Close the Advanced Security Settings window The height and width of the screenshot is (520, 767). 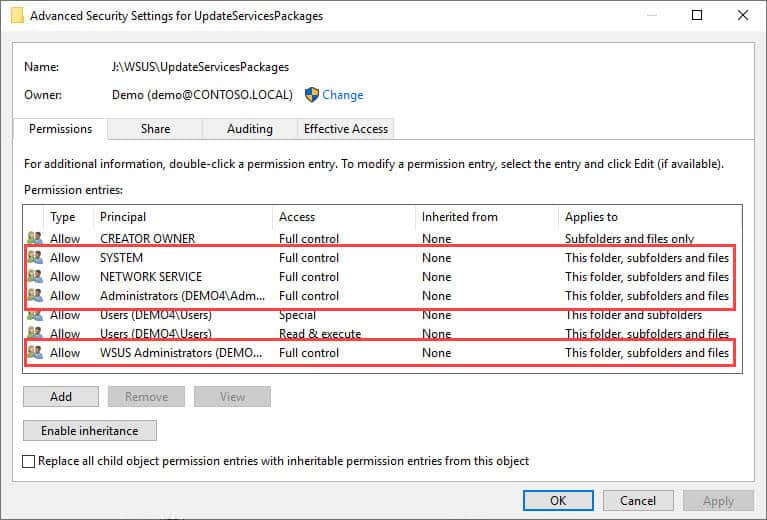[743, 15]
